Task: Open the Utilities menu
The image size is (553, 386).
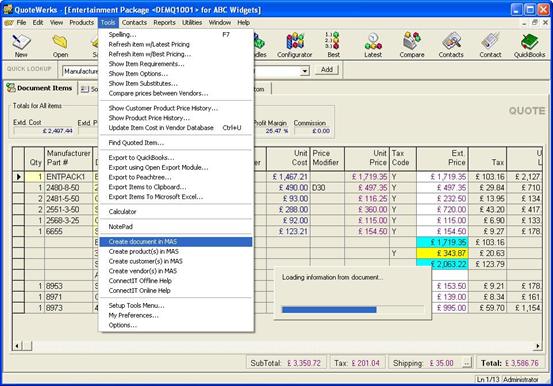Action: 192,23
